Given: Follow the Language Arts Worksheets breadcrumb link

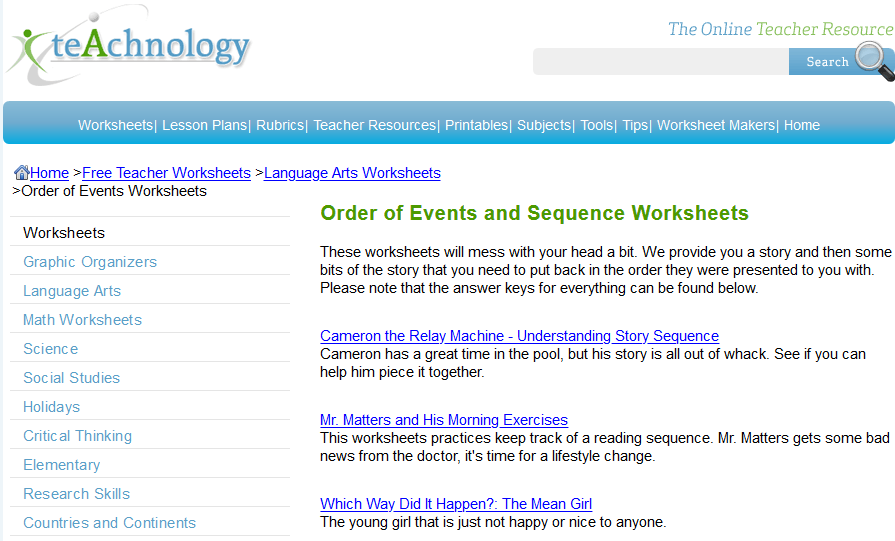Looking at the screenshot, I should click(x=352, y=173).
